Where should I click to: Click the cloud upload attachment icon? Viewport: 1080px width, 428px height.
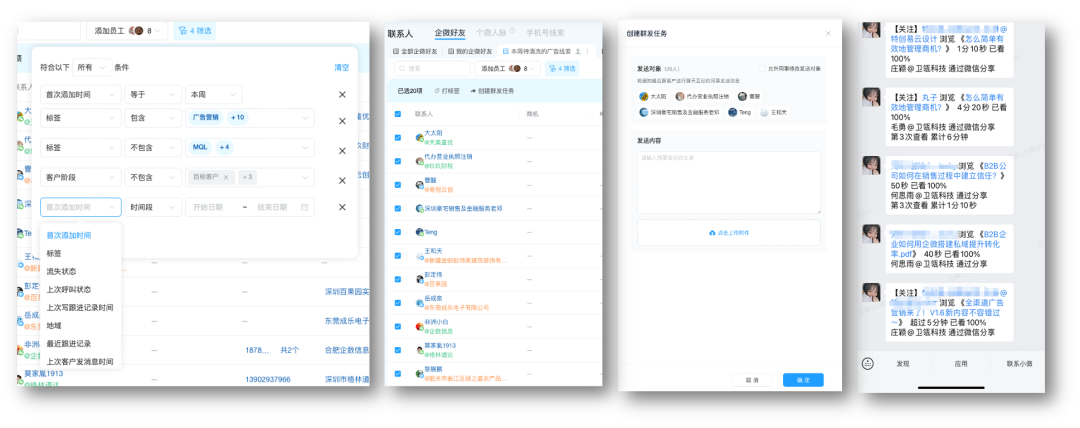tap(712, 232)
